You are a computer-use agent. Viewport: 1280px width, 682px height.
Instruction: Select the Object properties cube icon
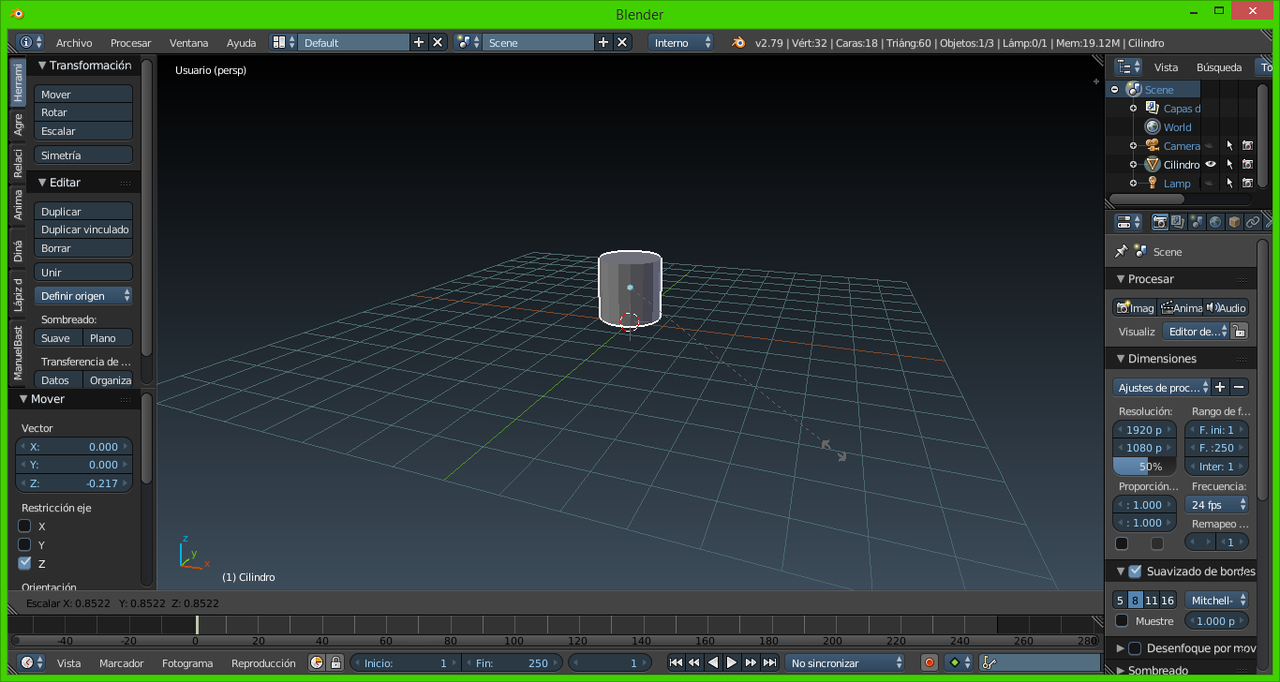(x=1234, y=222)
